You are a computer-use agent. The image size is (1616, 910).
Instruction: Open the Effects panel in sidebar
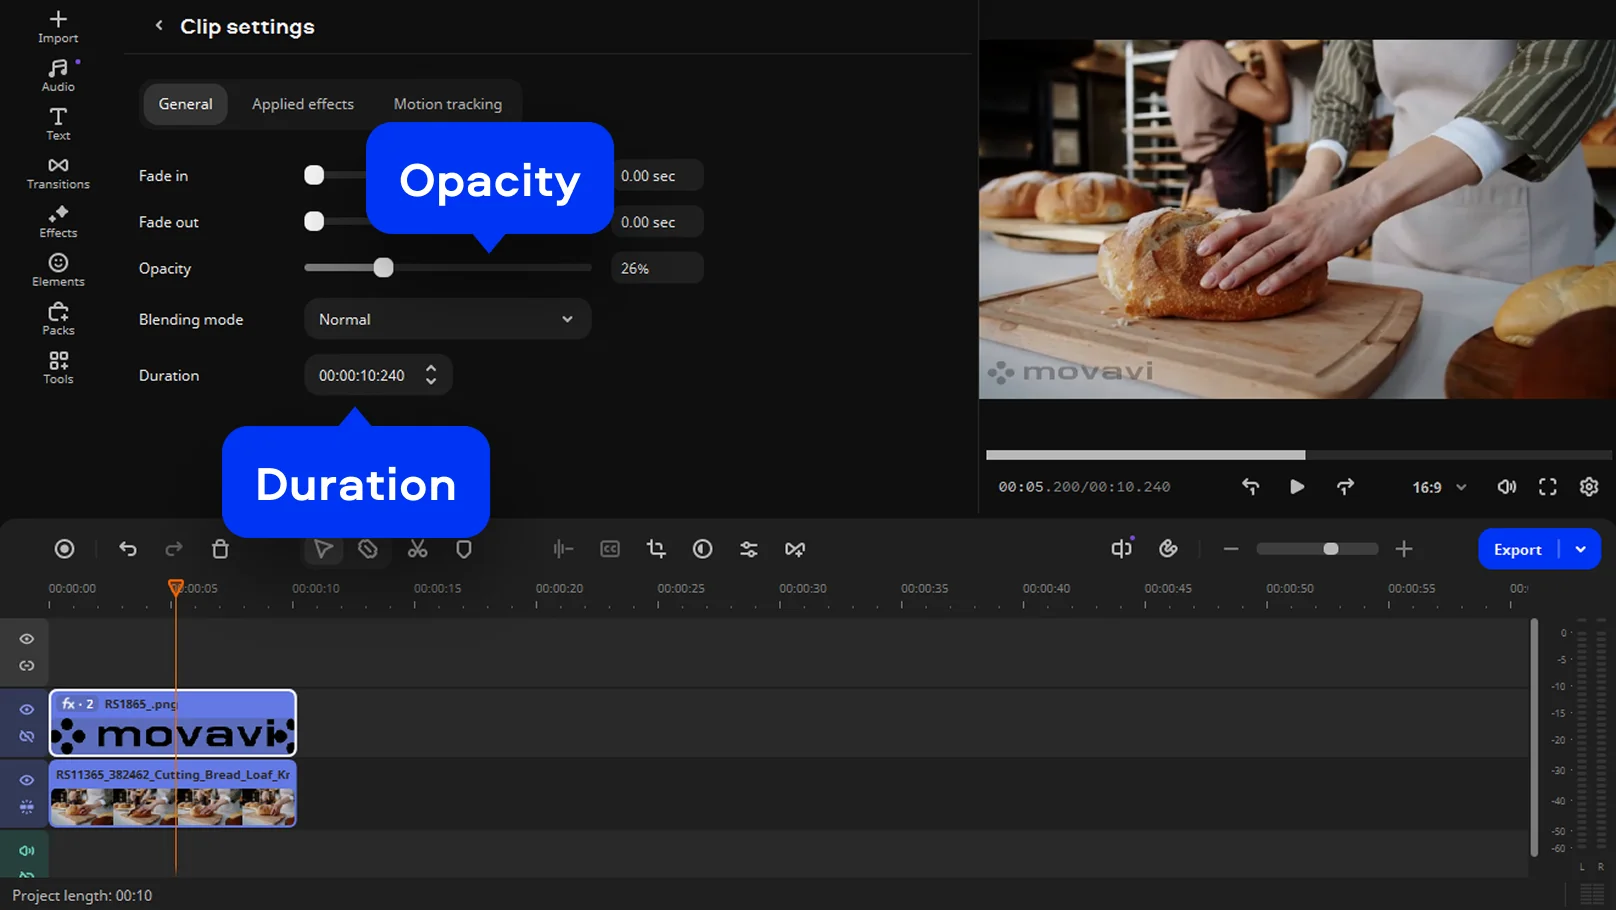(58, 221)
